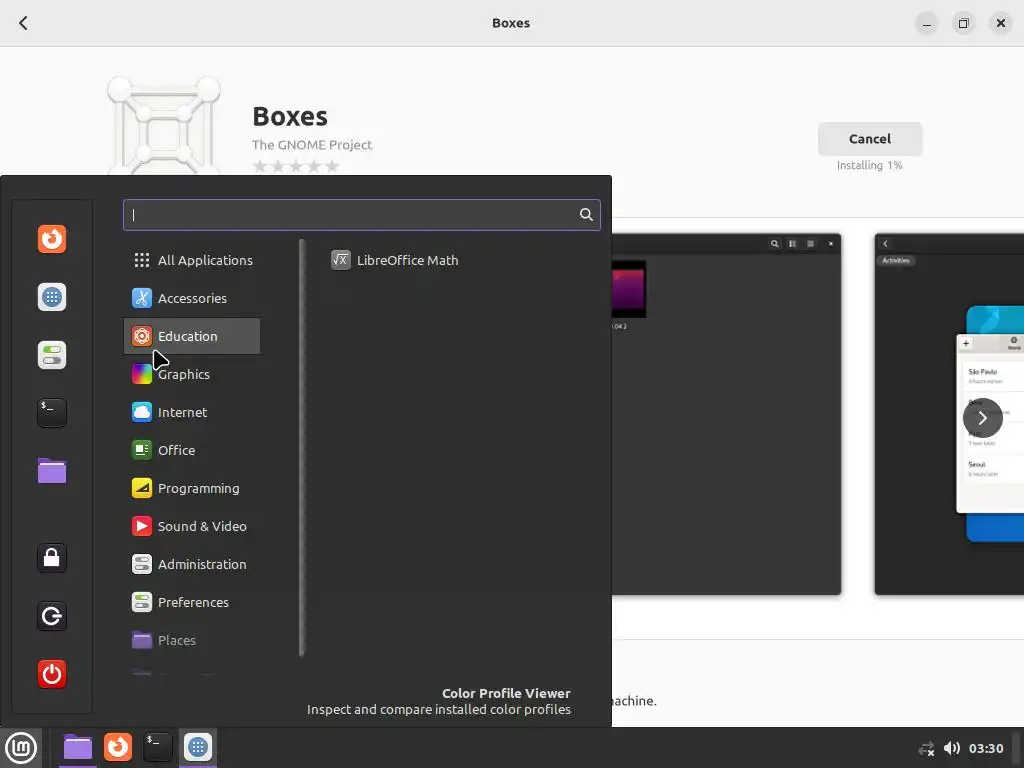The height and width of the screenshot is (768, 1024).
Task: Open the volume control tray icon
Action: (x=952, y=748)
